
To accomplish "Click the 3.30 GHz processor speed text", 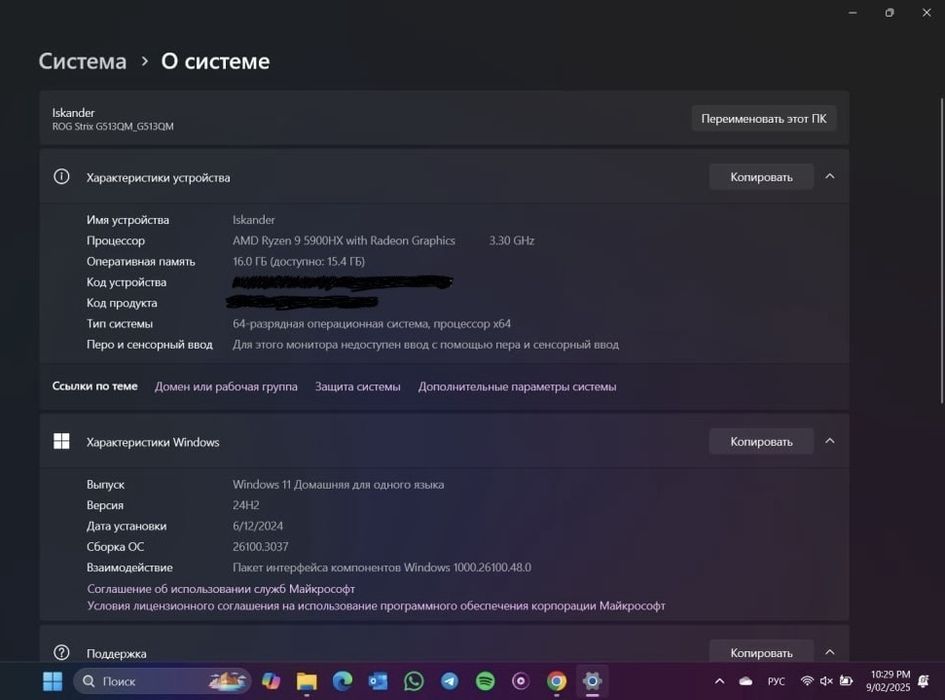I will pyautogui.click(x=512, y=241).
